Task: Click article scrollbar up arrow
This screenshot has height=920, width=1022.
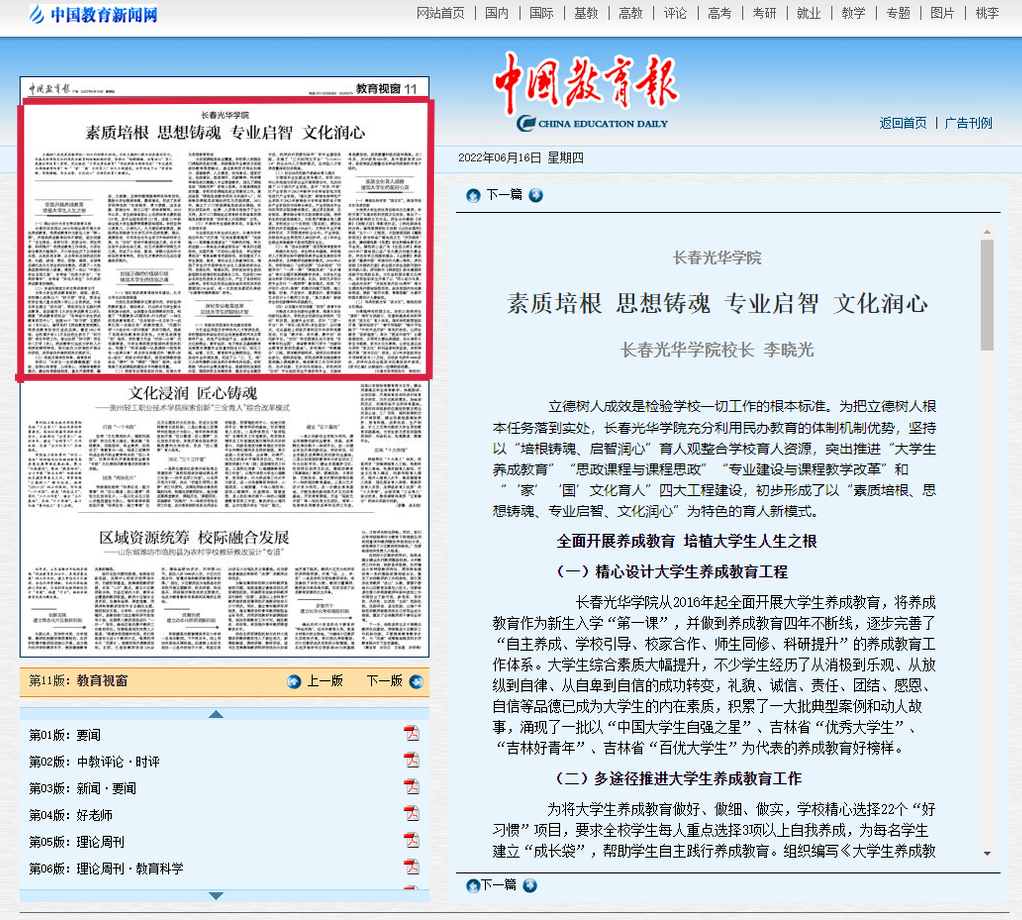Action: [x=987, y=231]
